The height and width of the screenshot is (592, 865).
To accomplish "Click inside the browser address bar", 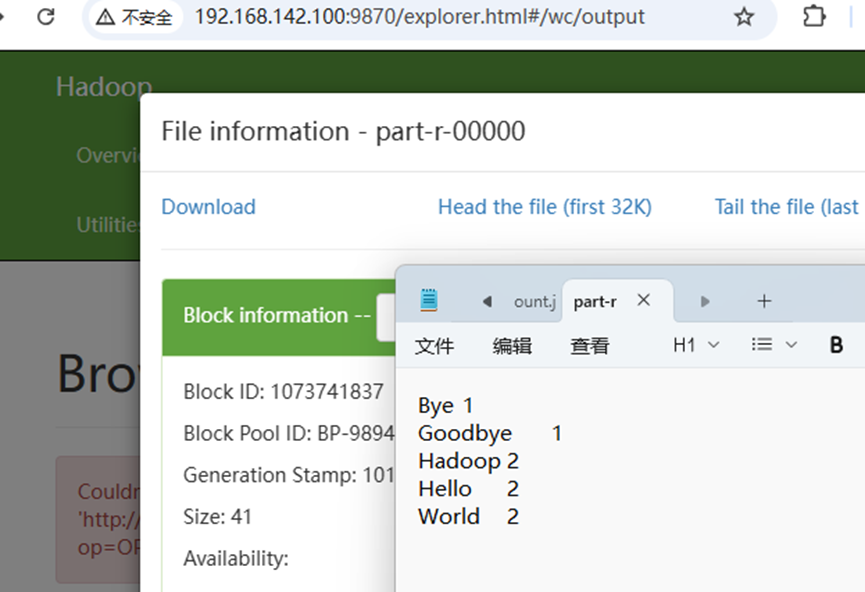I will pyautogui.click(x=420, y=17).
